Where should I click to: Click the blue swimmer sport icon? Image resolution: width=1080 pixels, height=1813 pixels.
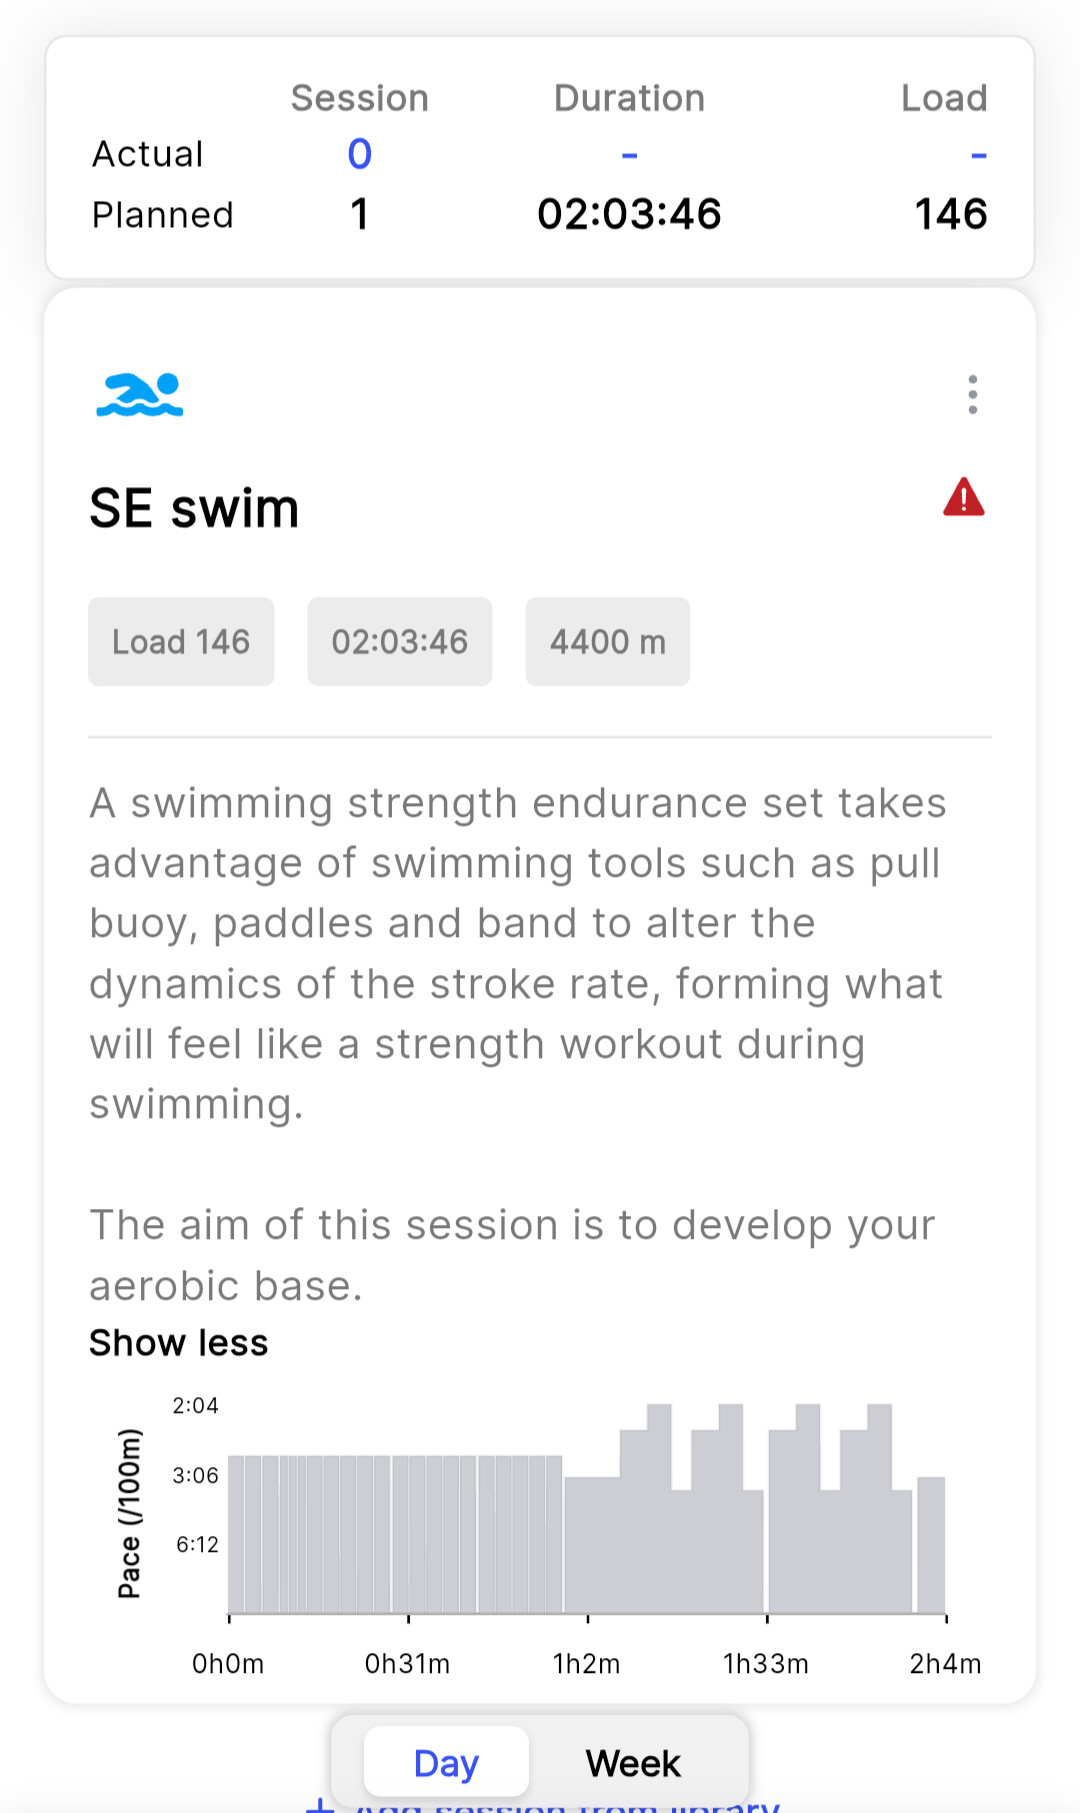(x=140, y=394)
